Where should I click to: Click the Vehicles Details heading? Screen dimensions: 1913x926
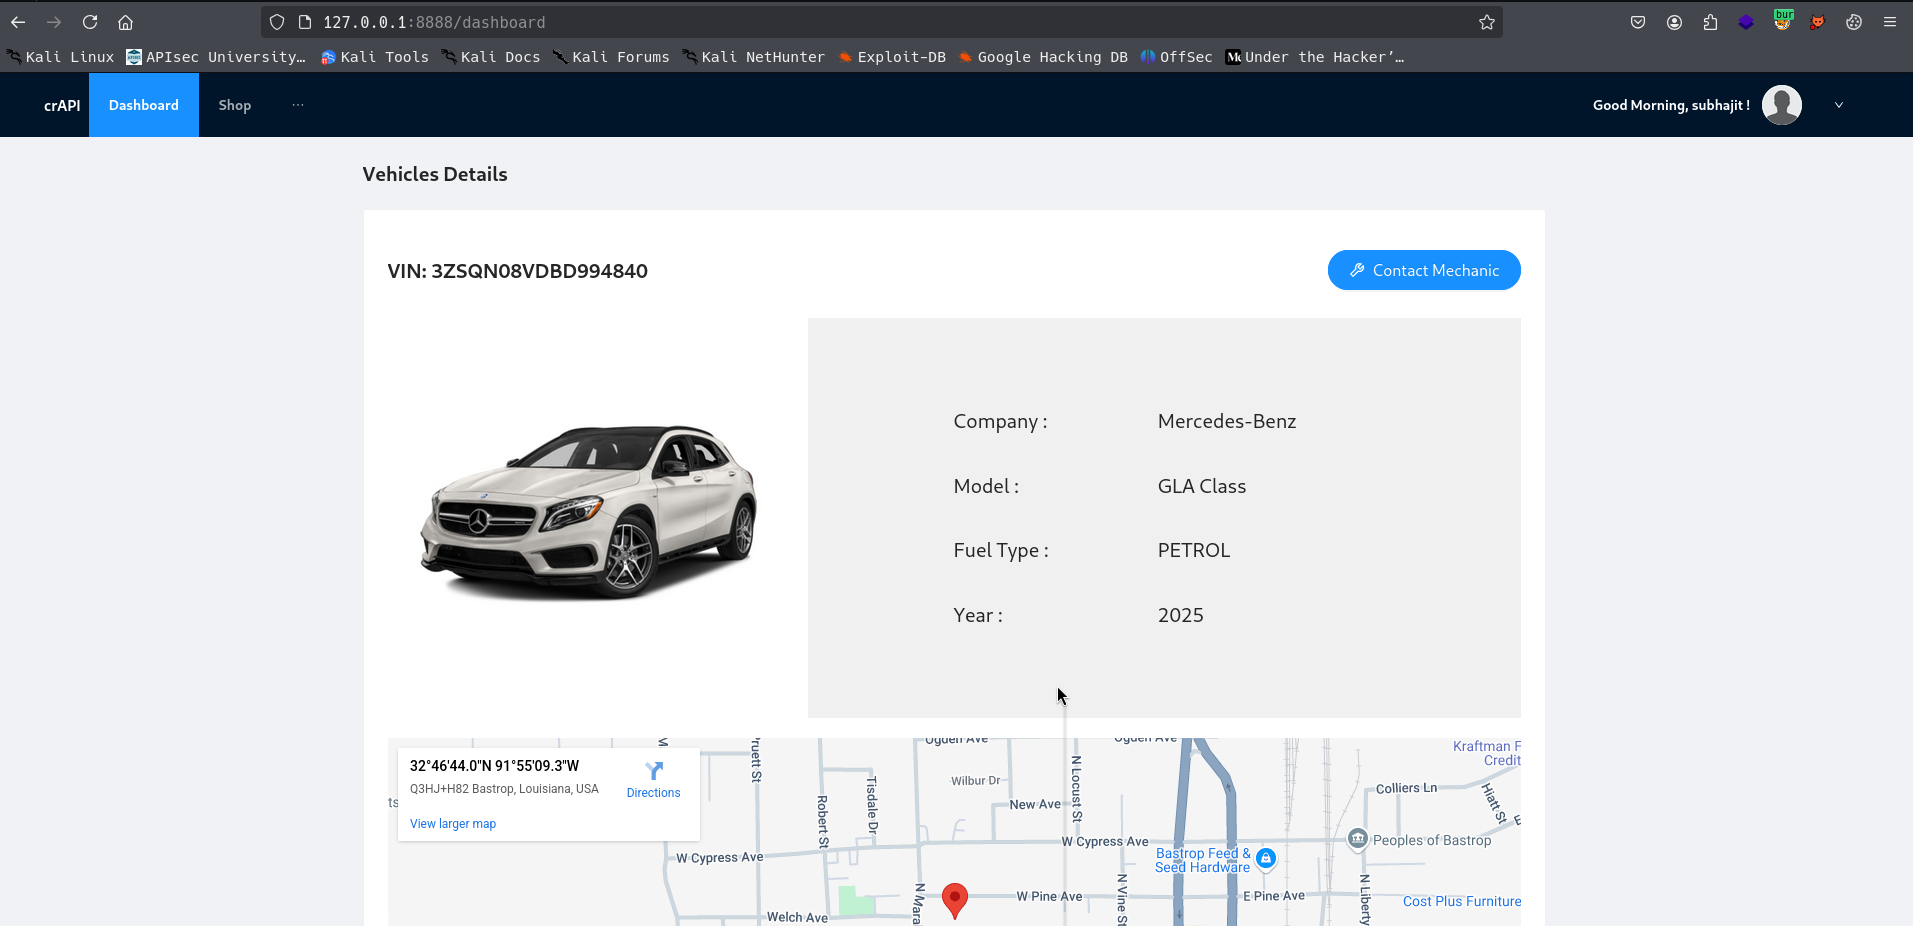click(x=435, y=174)
